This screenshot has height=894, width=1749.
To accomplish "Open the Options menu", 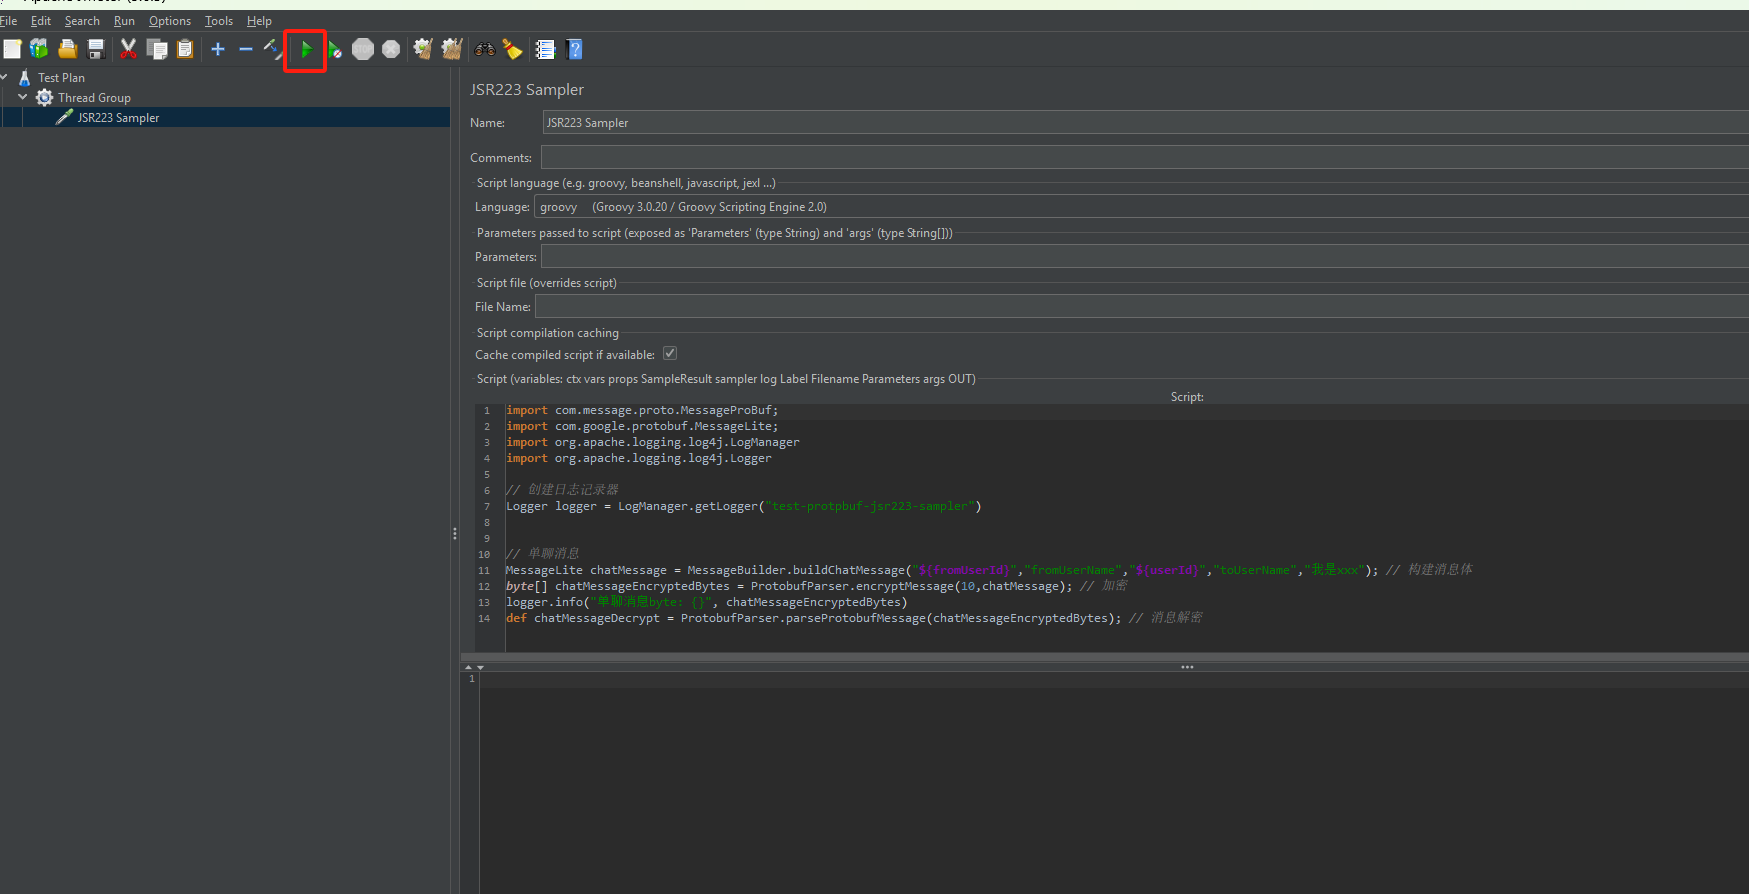I will [170, 21].
